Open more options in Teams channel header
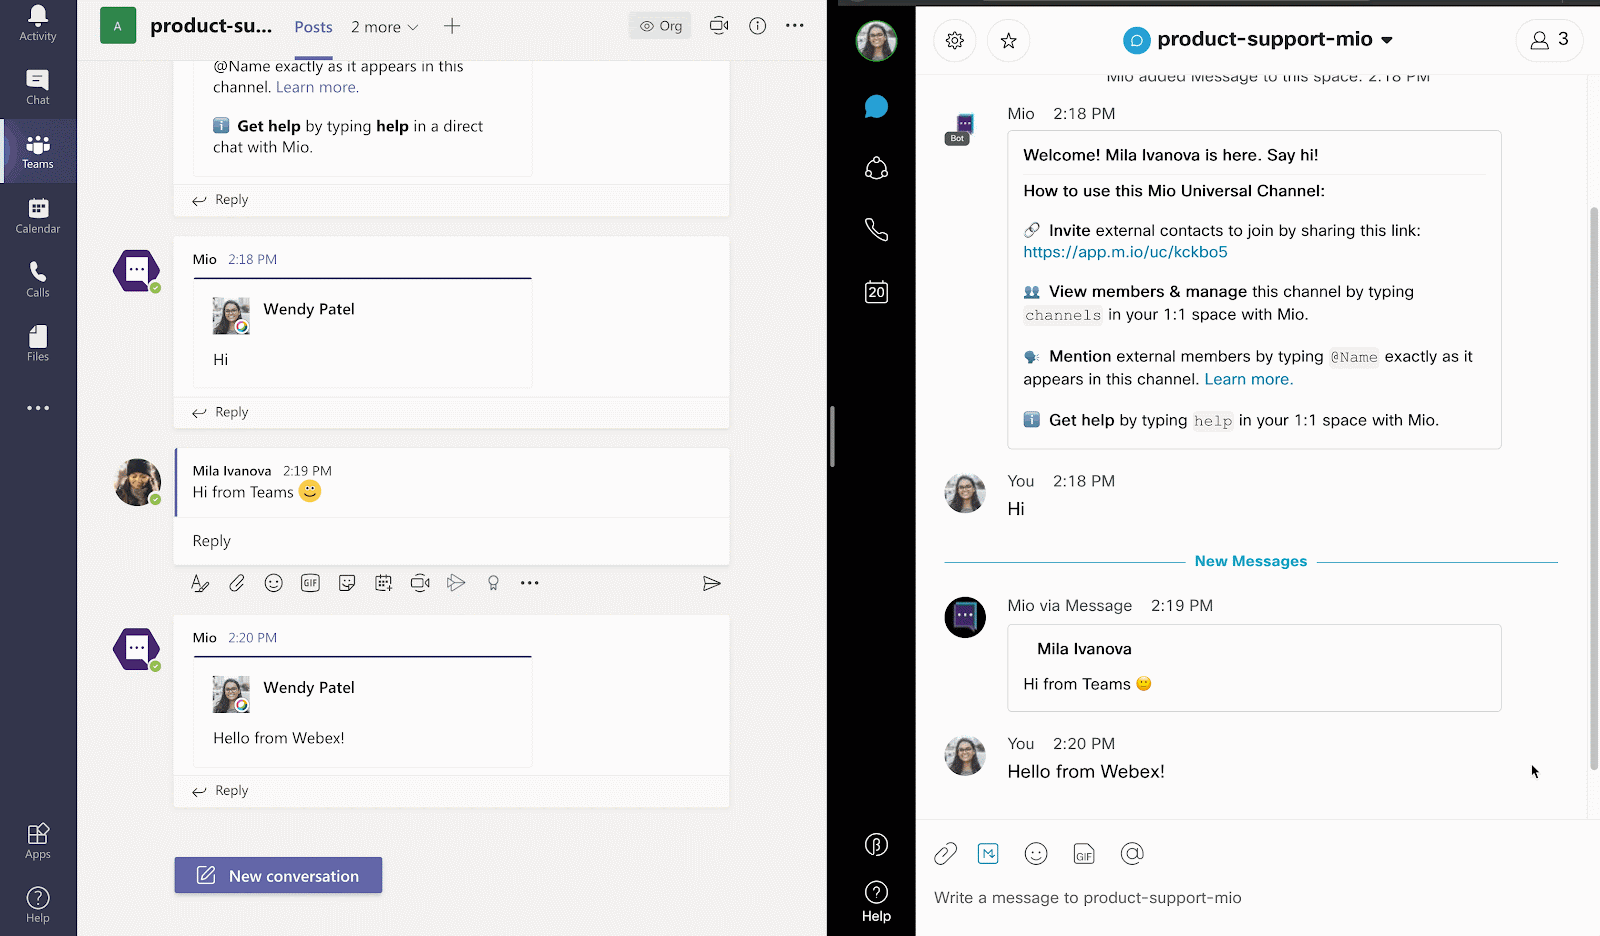The height and width of the screenshot is (936, 1600). click(795, 26)
